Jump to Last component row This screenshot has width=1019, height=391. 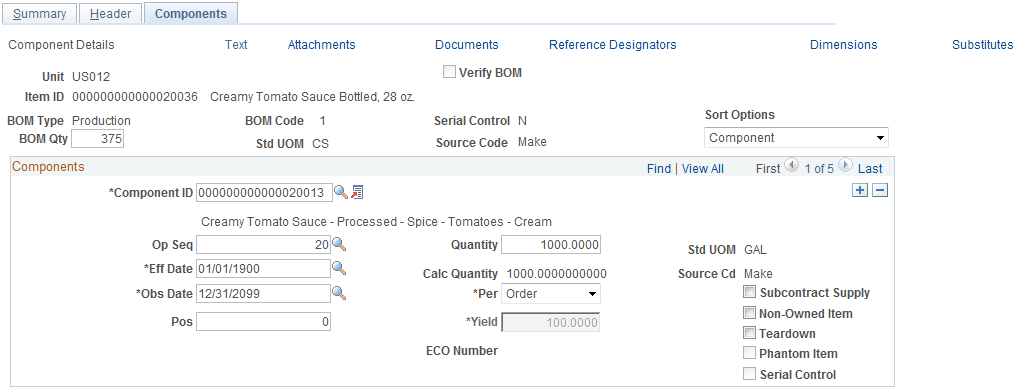click(870, 169)
